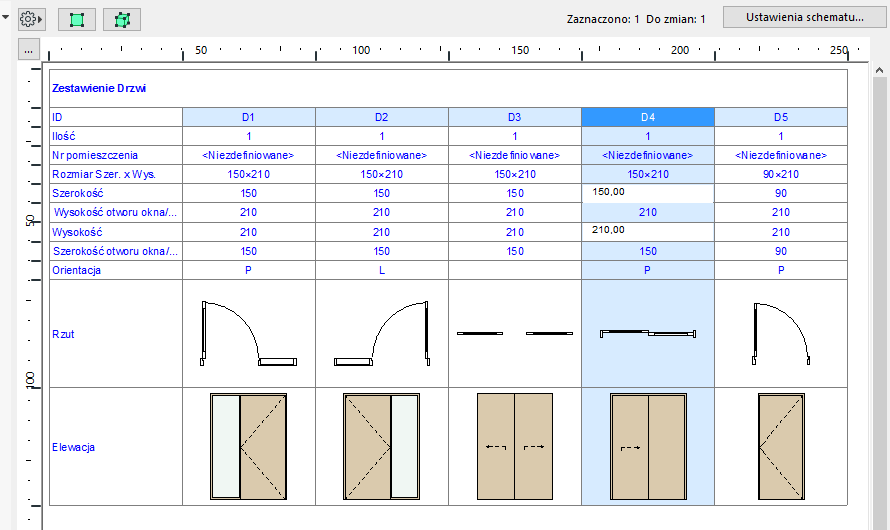The image size is (890, 530).
Task: Click the D2 orientation cell L
Action: 381,270
